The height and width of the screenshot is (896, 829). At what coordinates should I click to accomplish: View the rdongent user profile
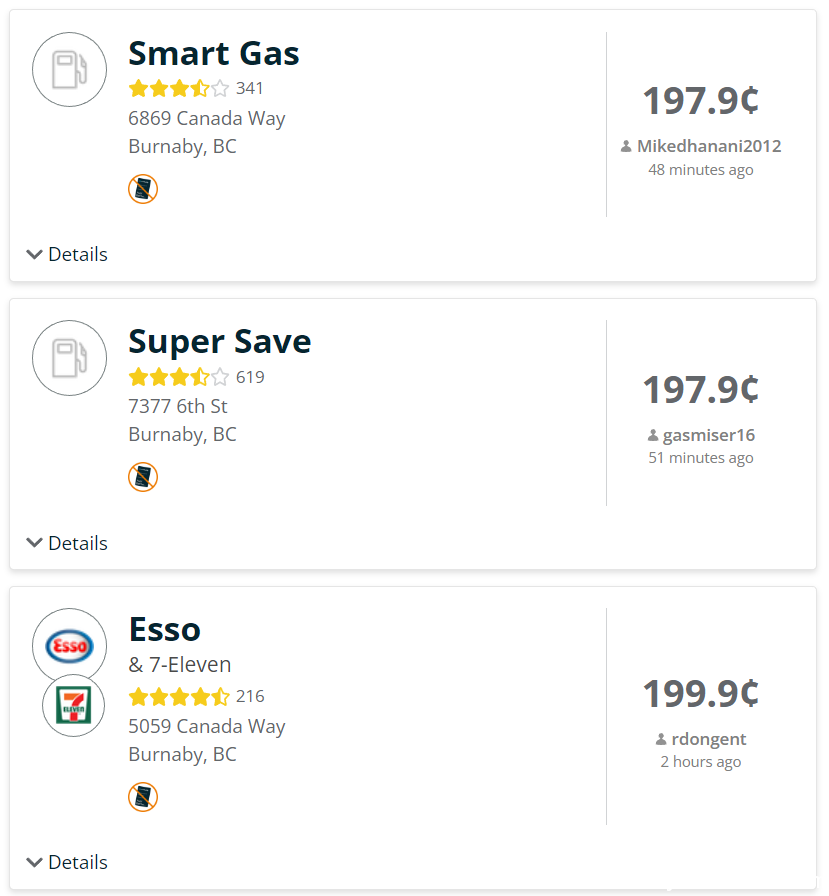(708, 739)
